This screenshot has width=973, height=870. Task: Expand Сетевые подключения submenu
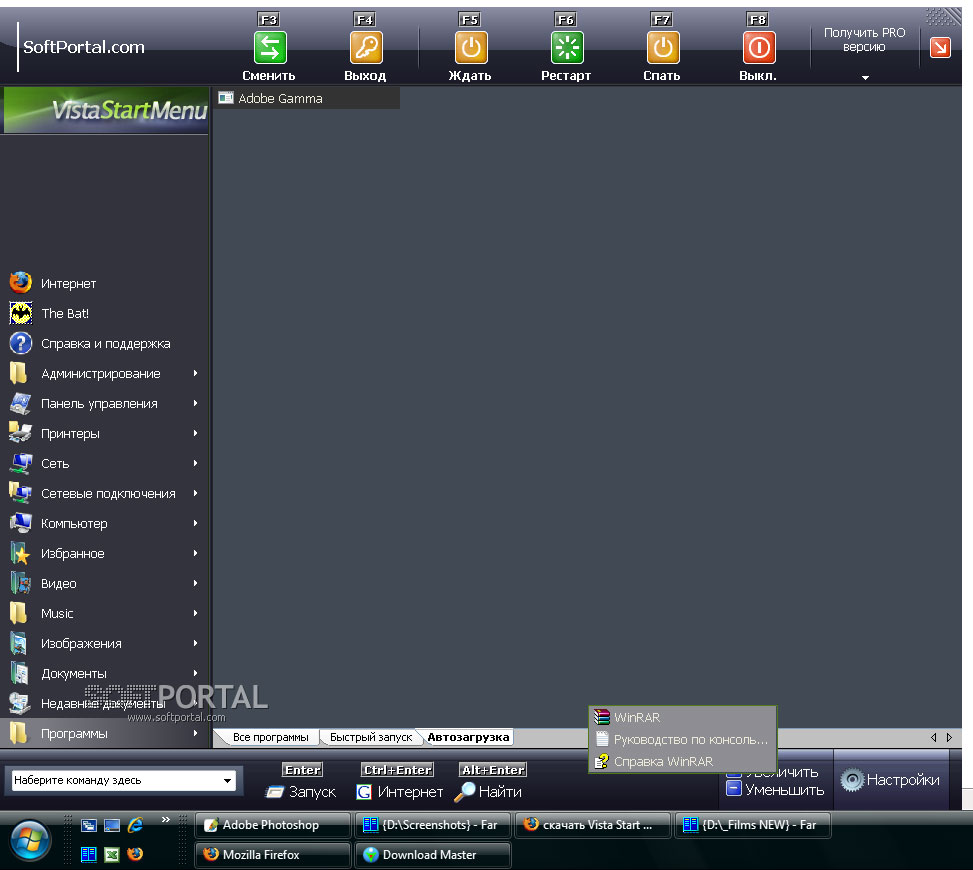195,493
